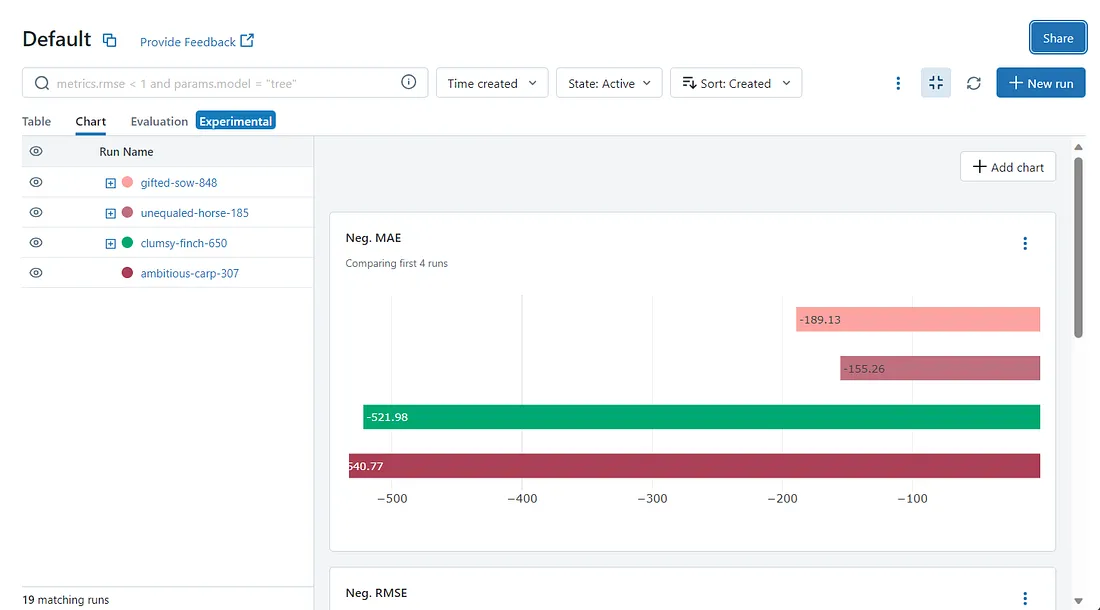This screenshot has height=610, width=1100.
Task: Expand the gifted-sow-848 run group
Action: [110, 183]
